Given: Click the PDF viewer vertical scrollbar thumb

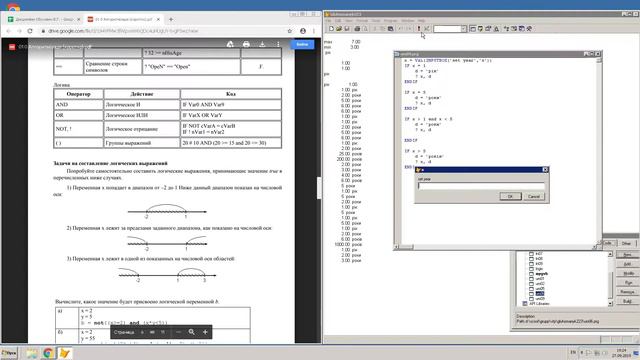Looking at the screenshot, I should (319, 188).
